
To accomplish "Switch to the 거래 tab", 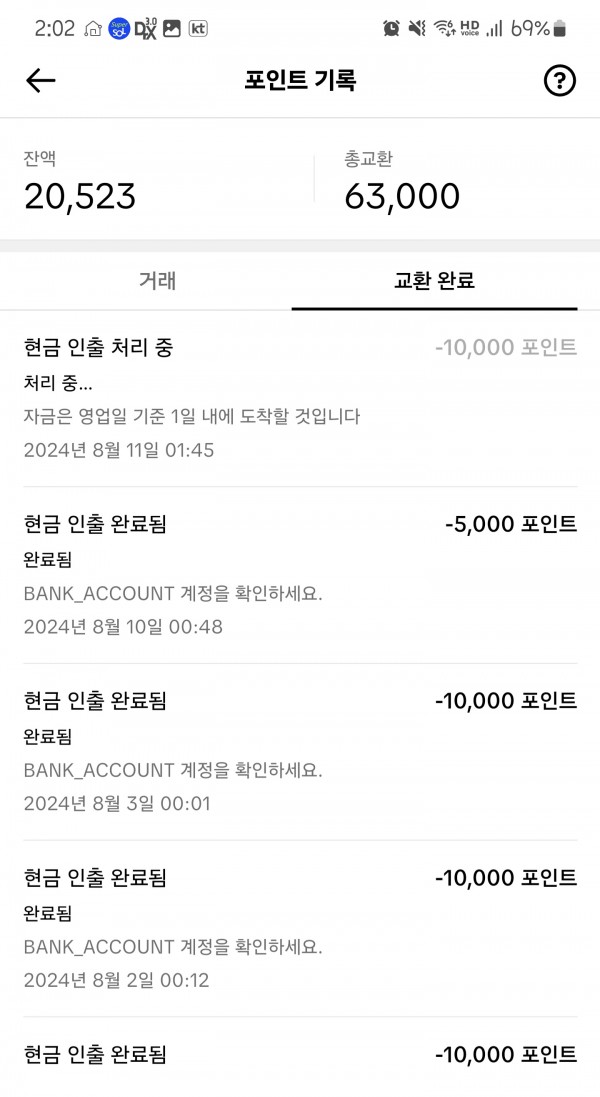I will [158, 280].
